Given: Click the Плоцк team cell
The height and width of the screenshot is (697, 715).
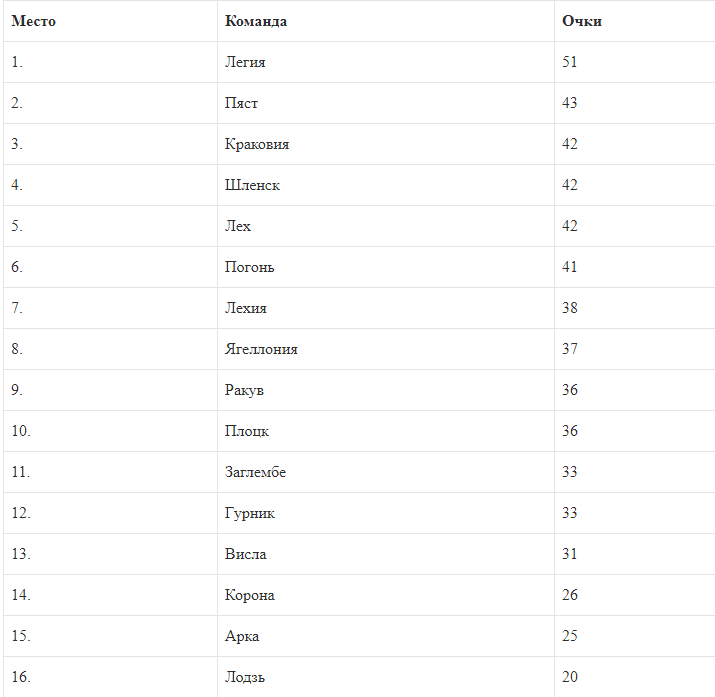Looking at the screenshot, I should pos(247,431).
